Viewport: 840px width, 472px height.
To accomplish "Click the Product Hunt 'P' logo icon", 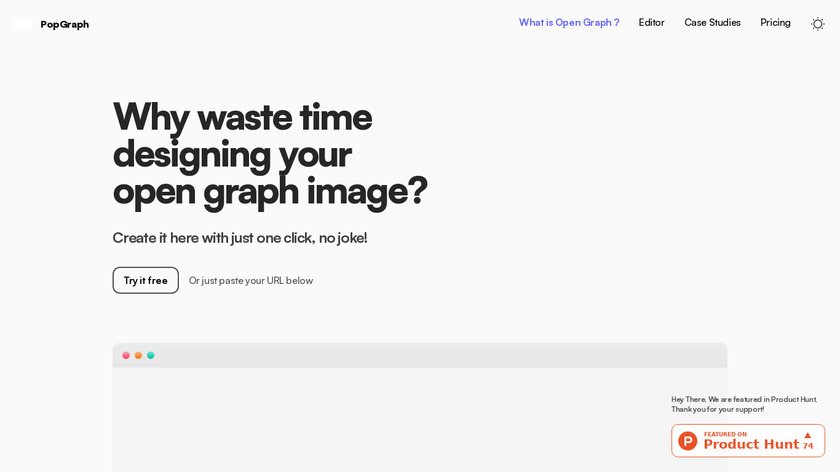I will [687, 441].
